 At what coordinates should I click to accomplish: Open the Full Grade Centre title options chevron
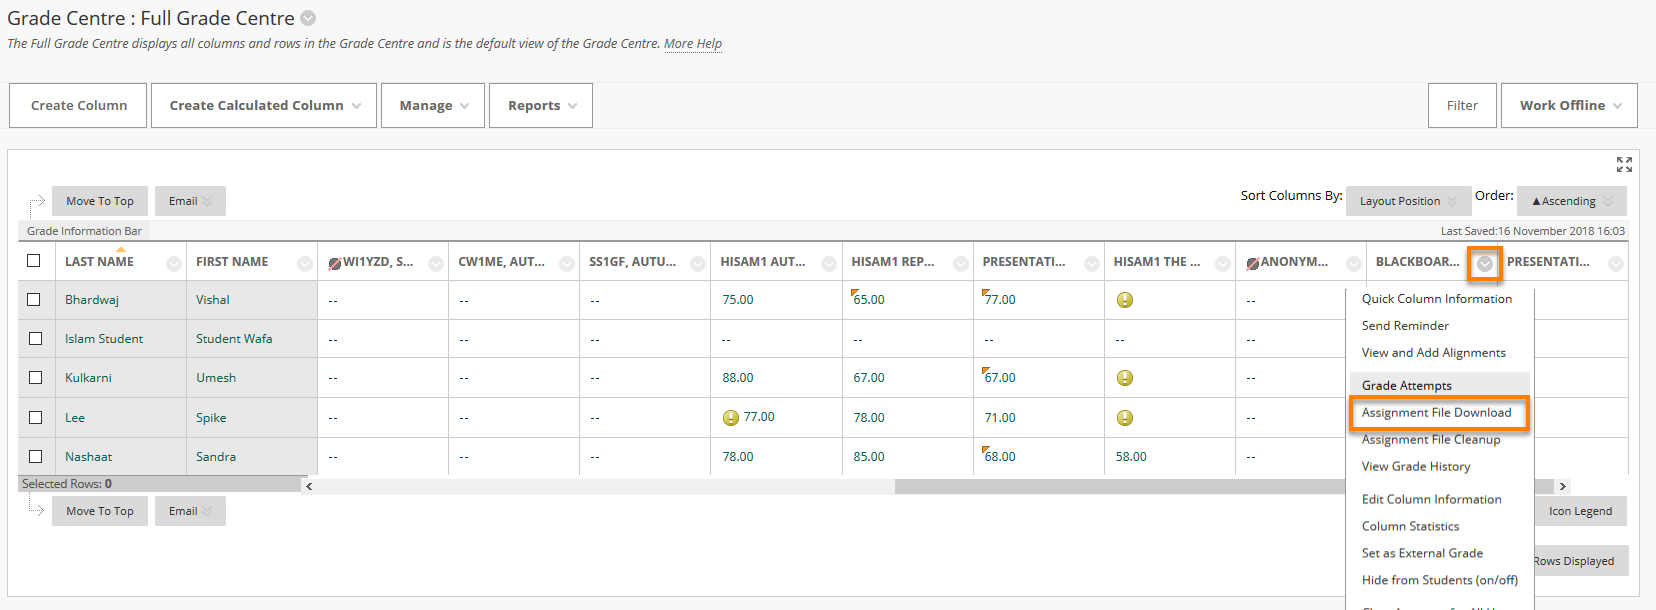coord(308,18)
